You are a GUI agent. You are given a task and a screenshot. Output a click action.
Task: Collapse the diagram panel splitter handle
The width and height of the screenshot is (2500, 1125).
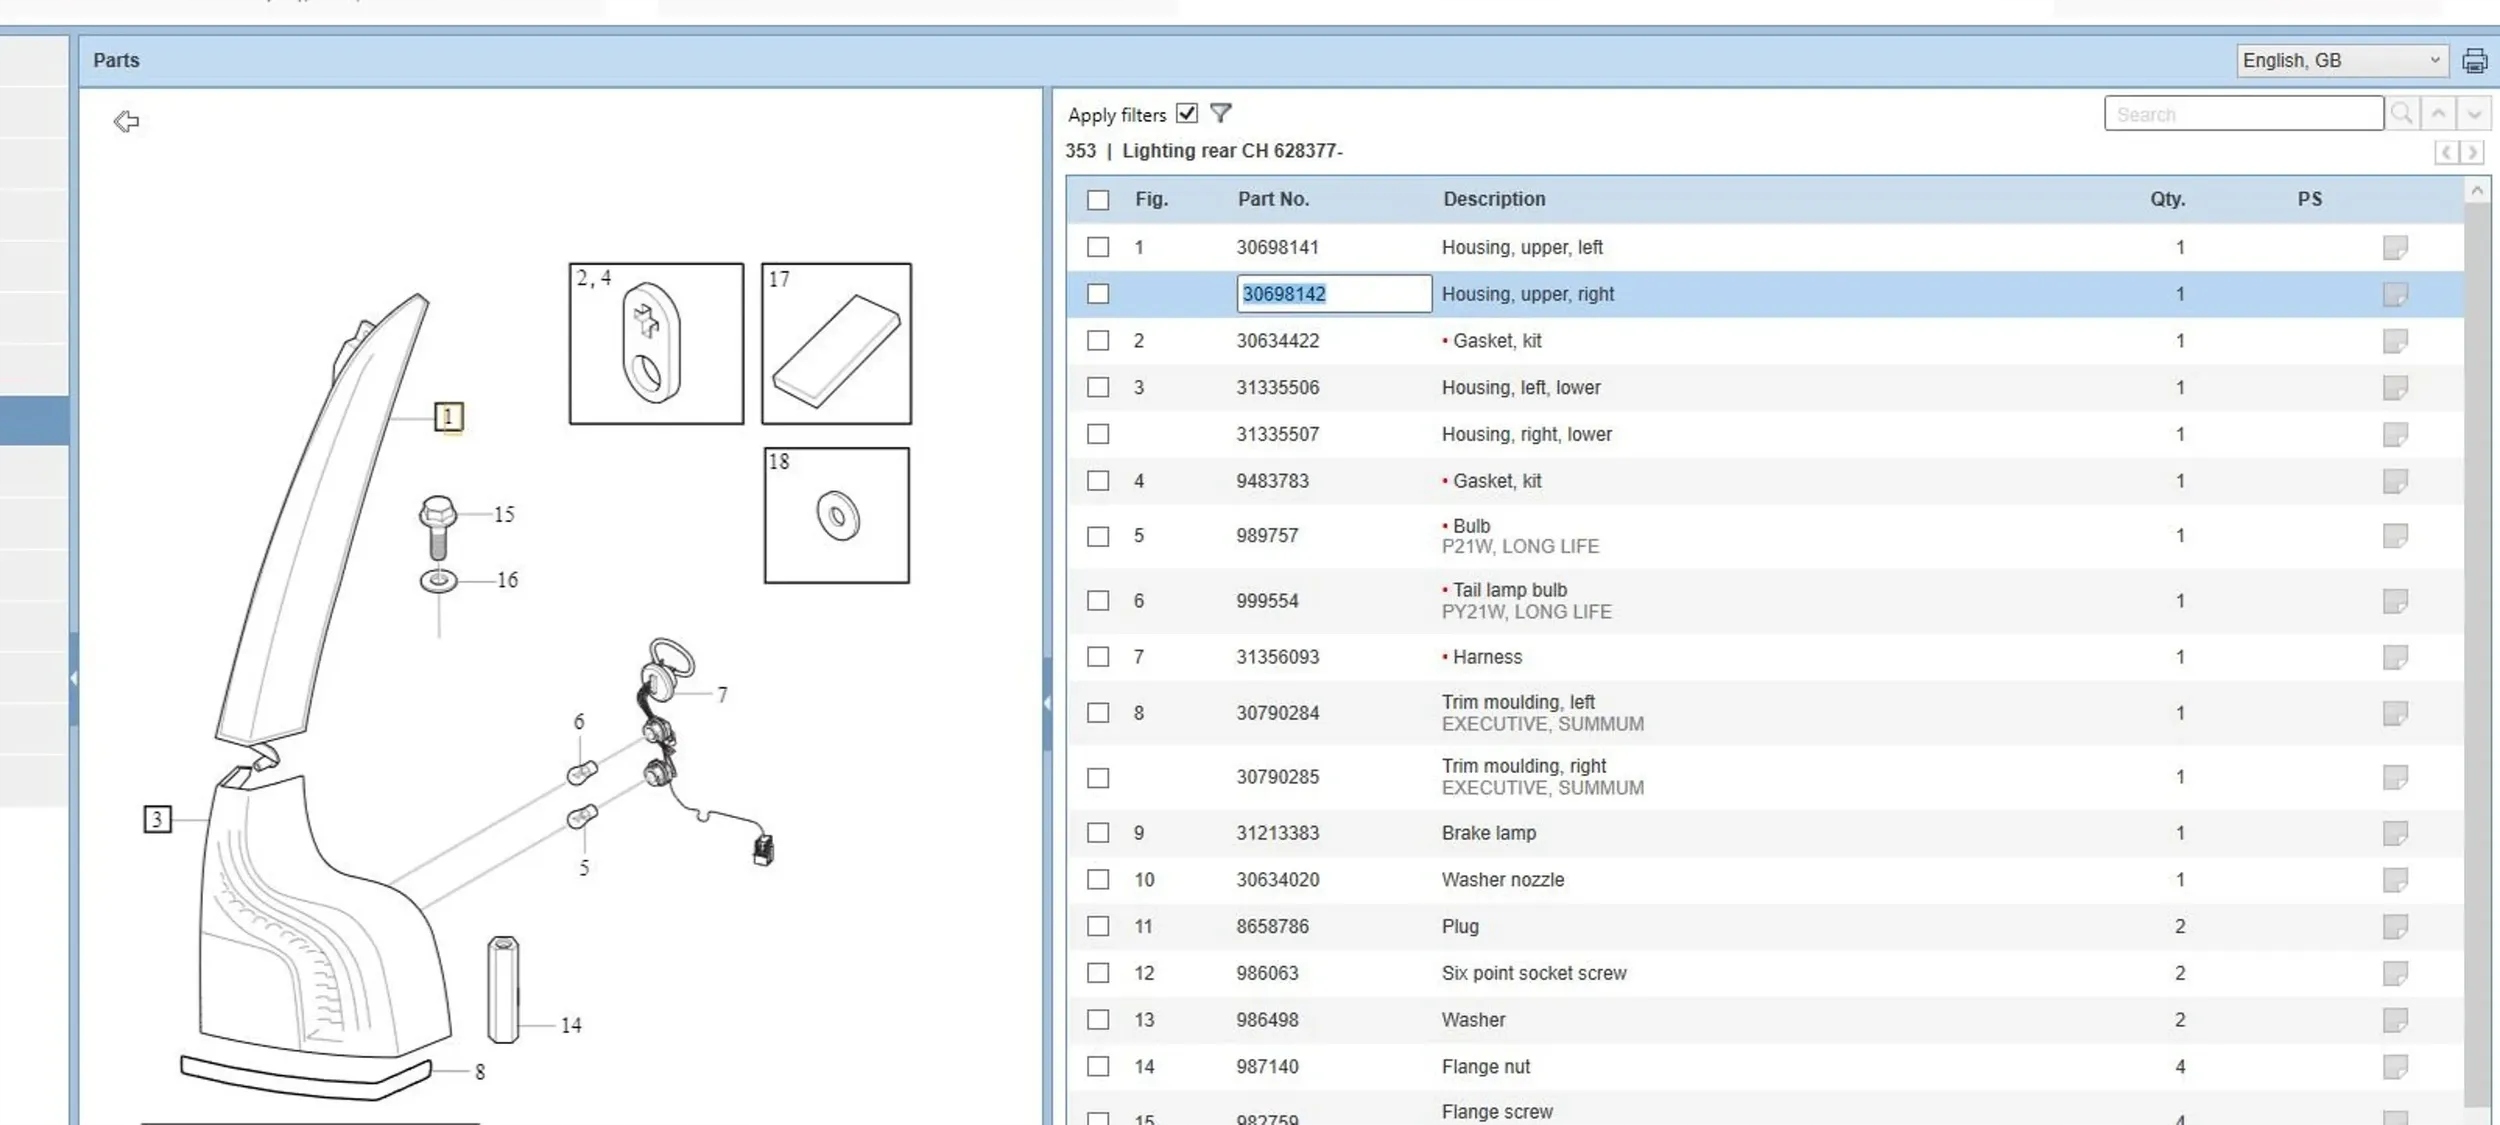[x=1046, y=703]
